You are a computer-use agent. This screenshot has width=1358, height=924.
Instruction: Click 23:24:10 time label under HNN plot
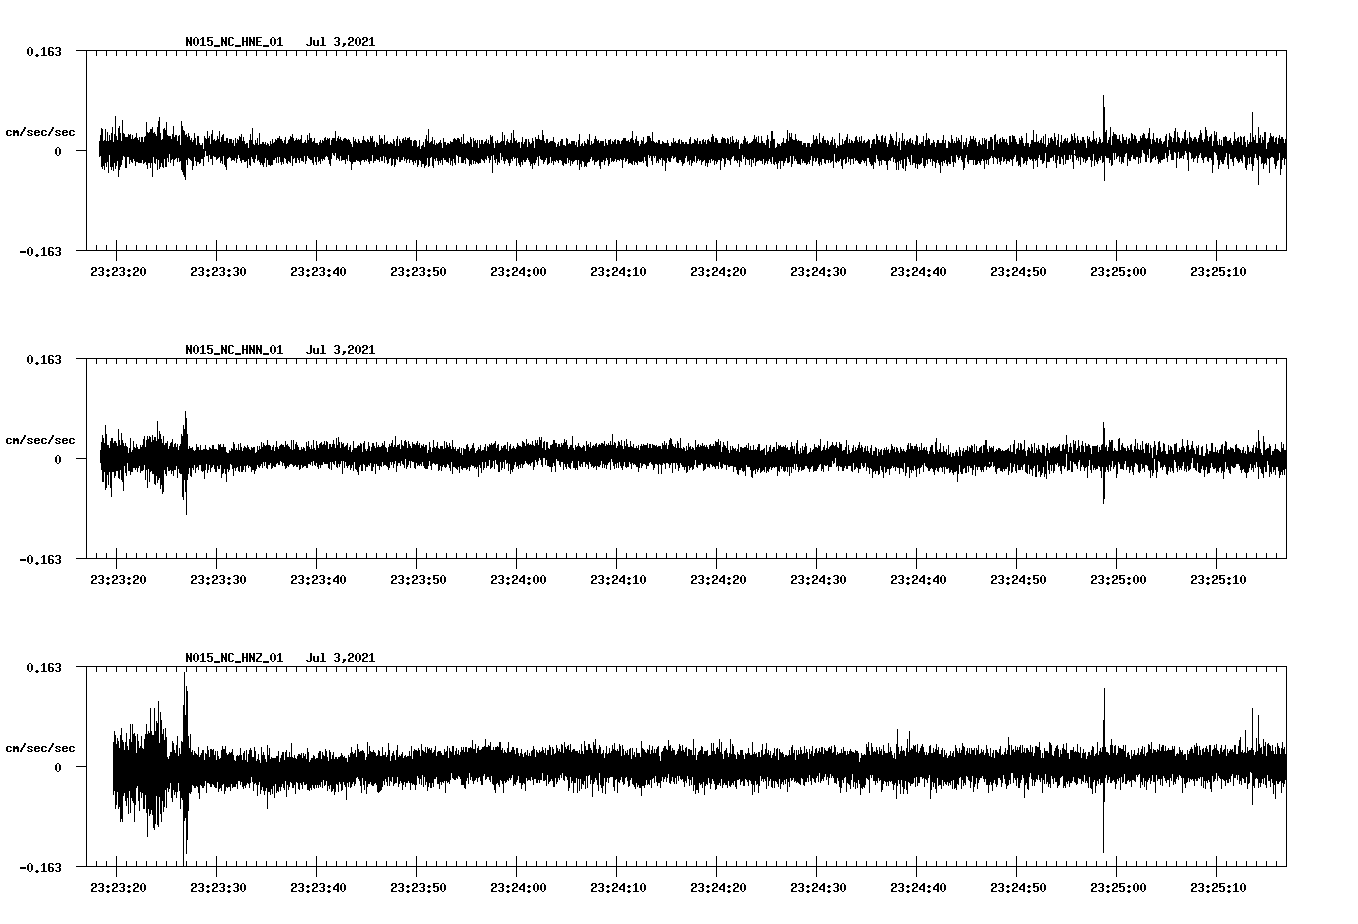click(x=618, y=579)
